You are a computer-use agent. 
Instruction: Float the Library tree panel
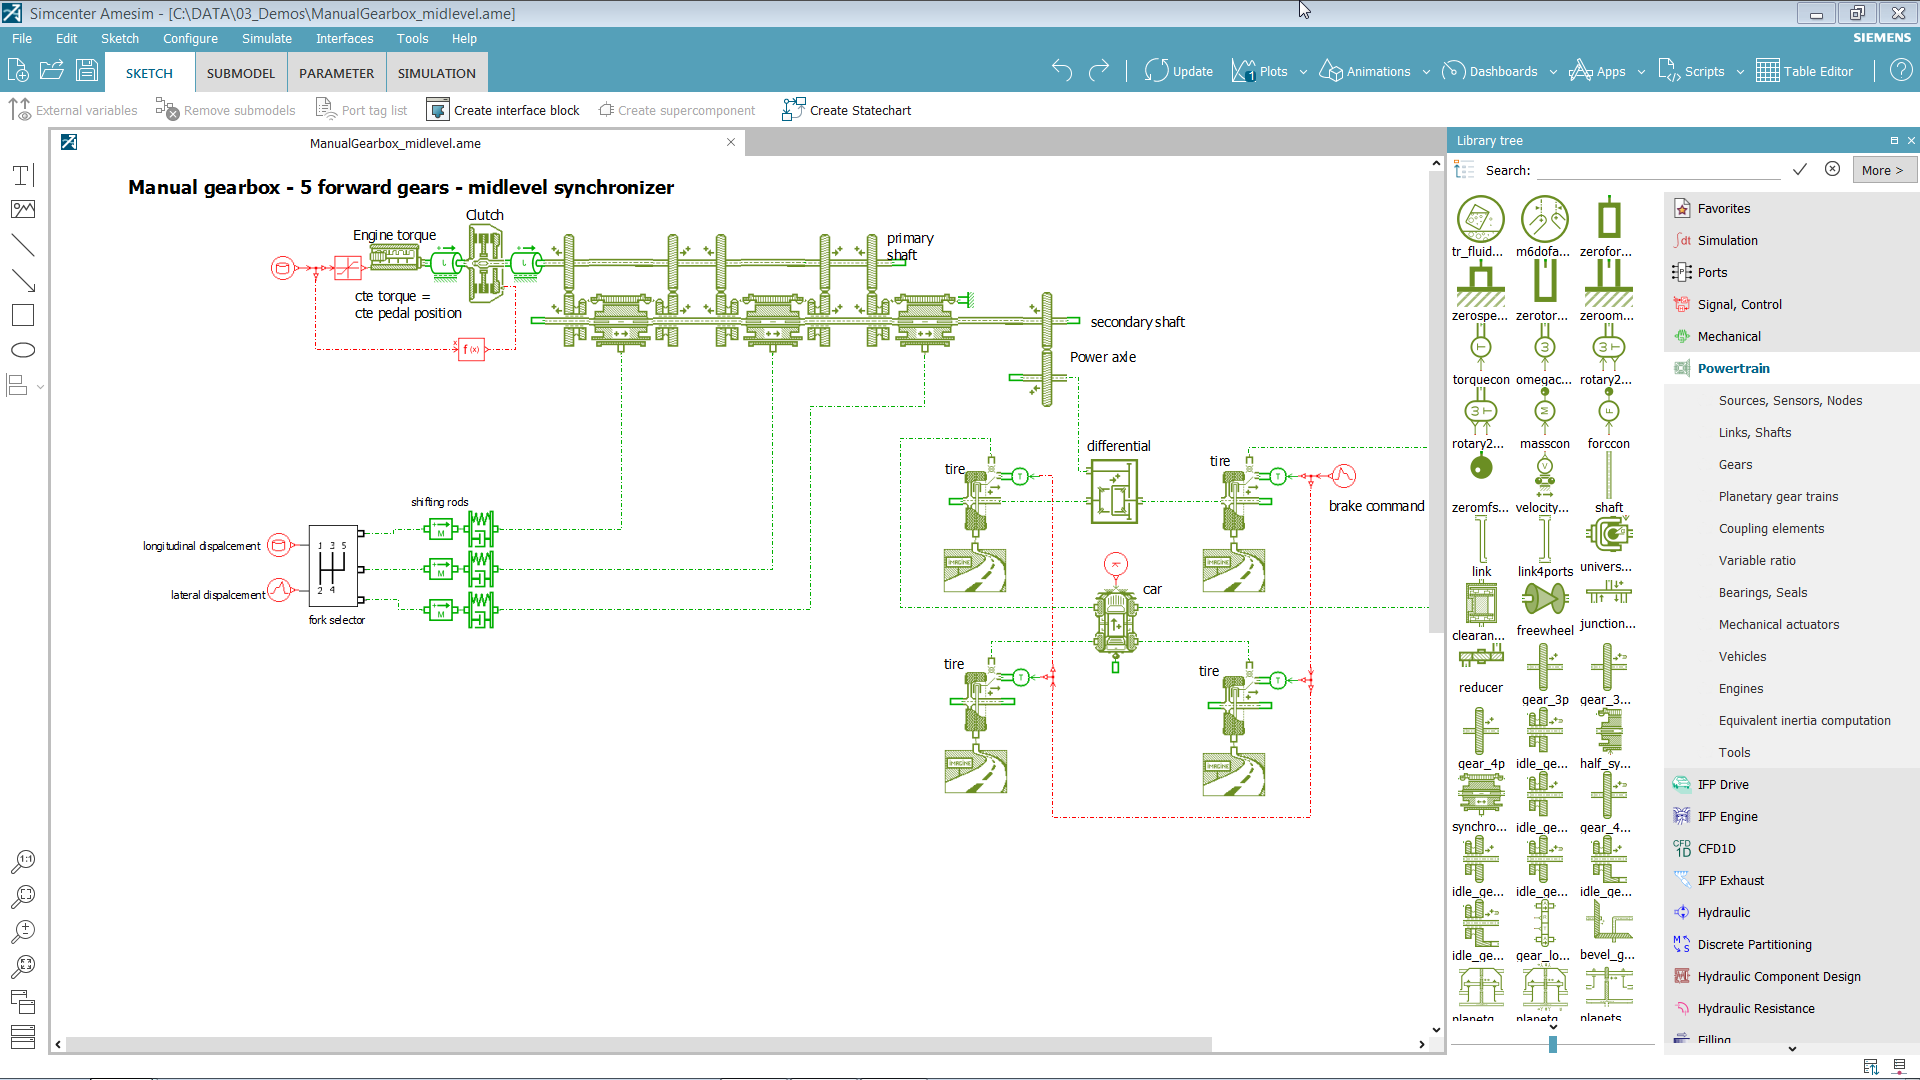[1894, 141]
